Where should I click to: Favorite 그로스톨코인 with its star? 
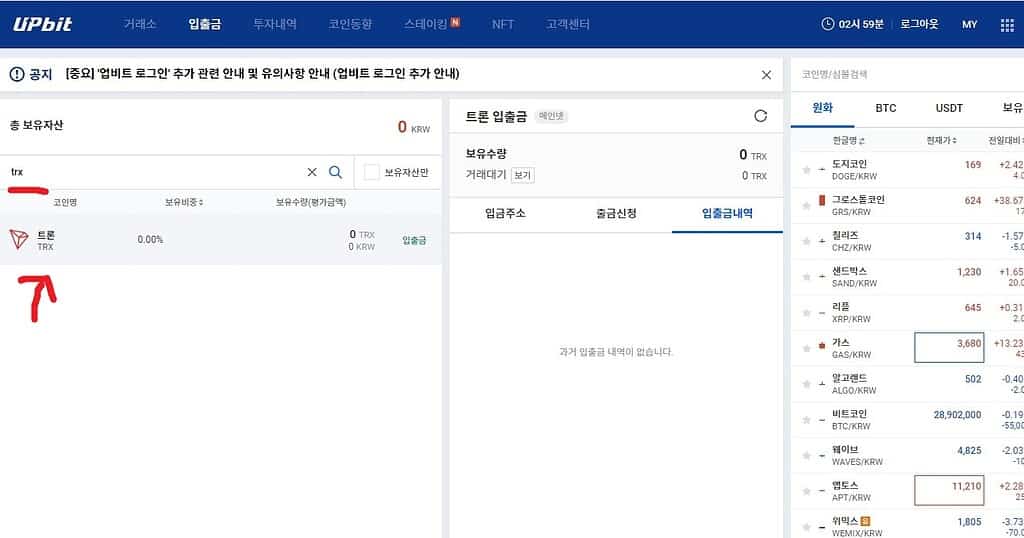807,206
